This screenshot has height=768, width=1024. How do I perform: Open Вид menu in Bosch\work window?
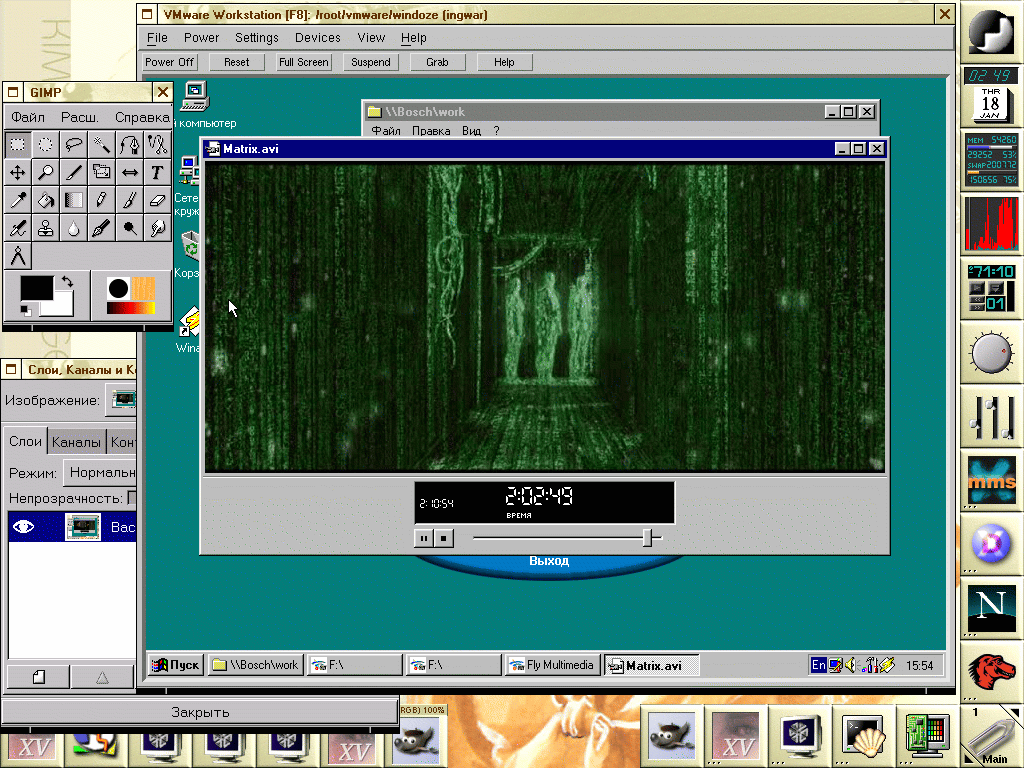(472, 131)
